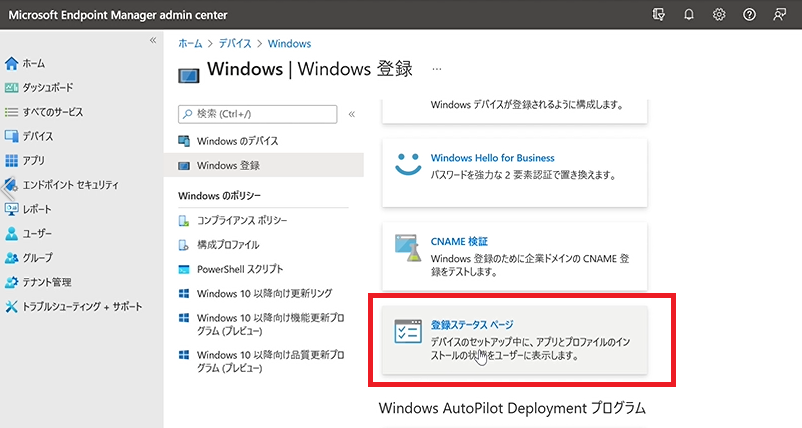Click the help question mark icon
Screen dimensions: 802x428
(x=749, y=15)
